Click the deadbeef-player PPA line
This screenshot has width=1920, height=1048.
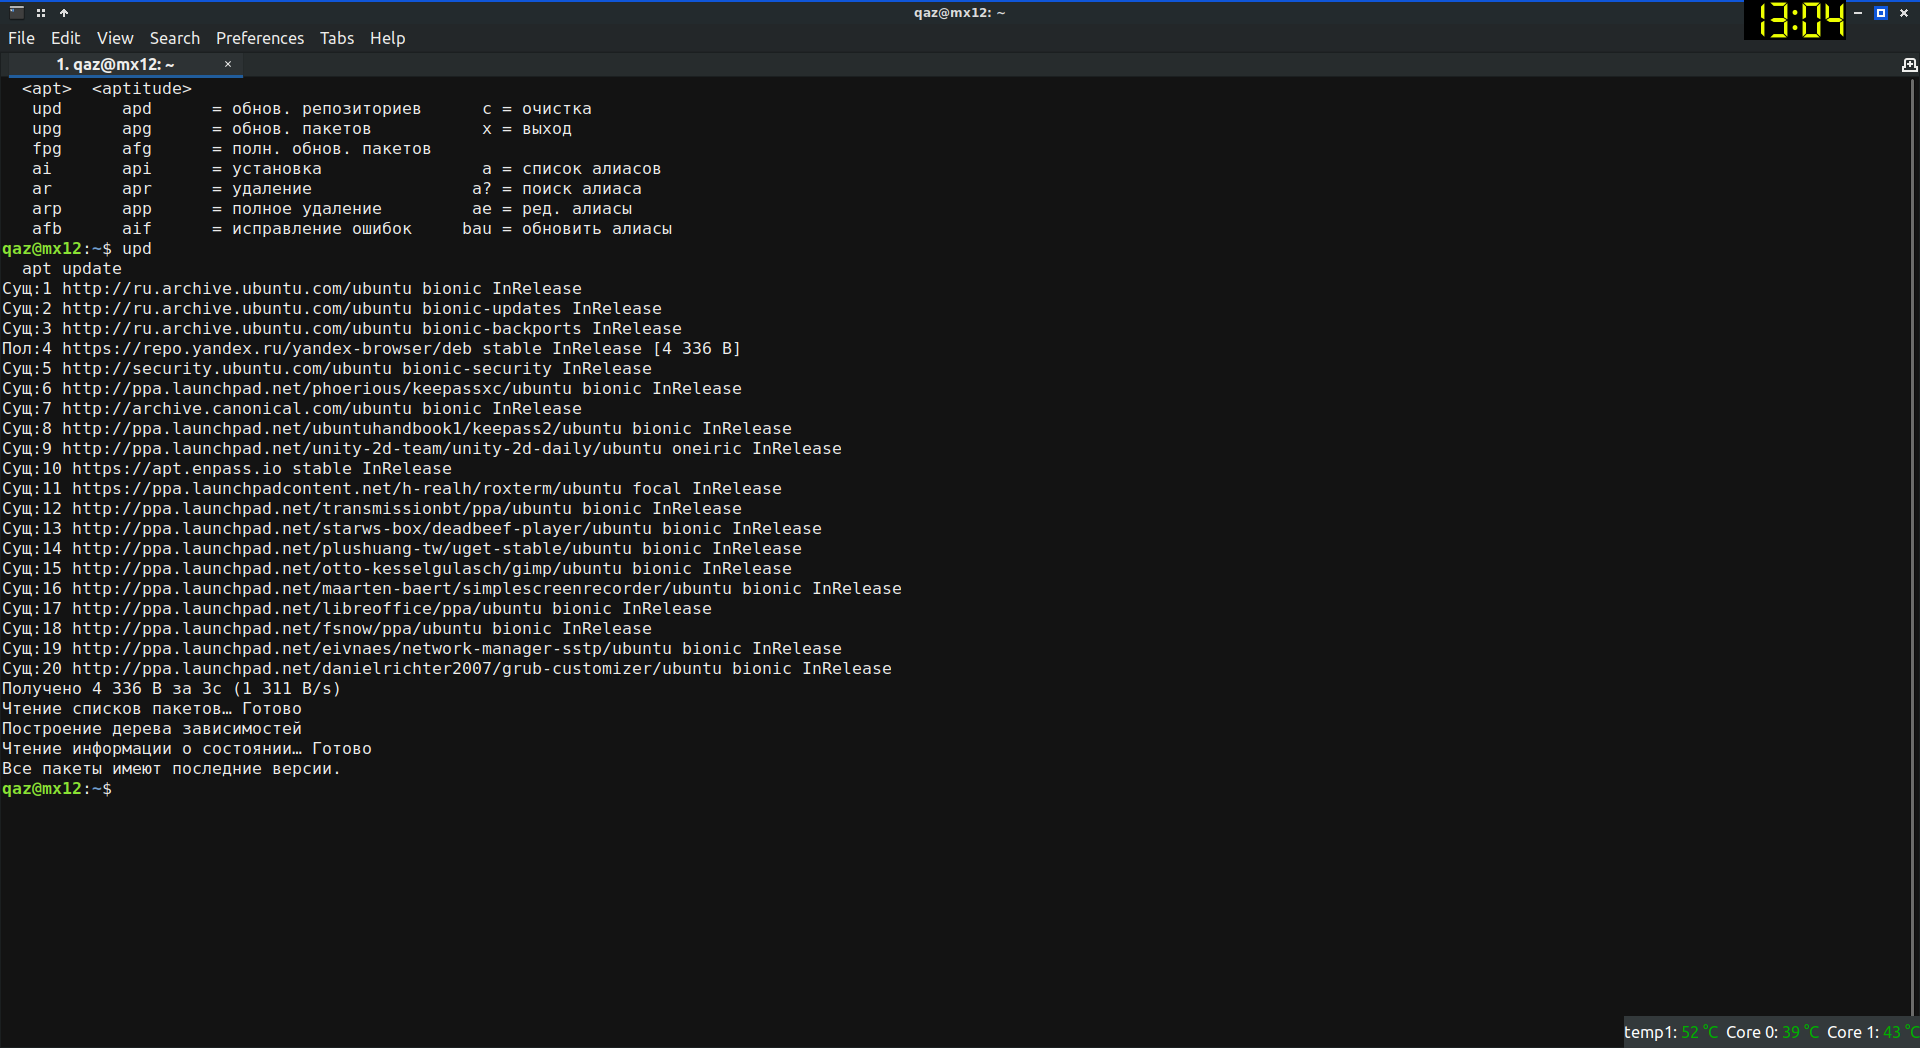(412, 528)
